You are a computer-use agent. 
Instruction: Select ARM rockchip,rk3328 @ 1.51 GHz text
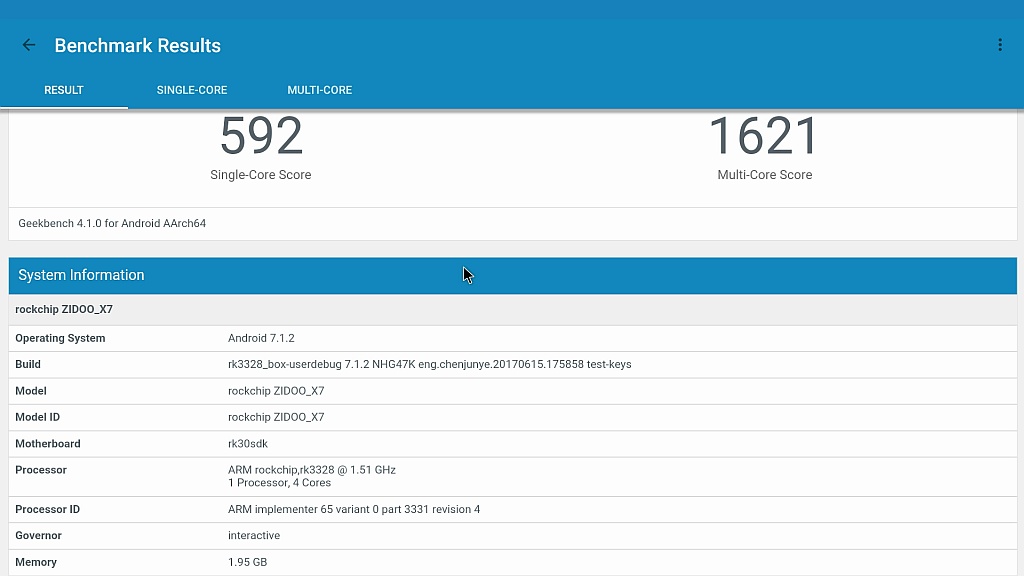point(312,470)
